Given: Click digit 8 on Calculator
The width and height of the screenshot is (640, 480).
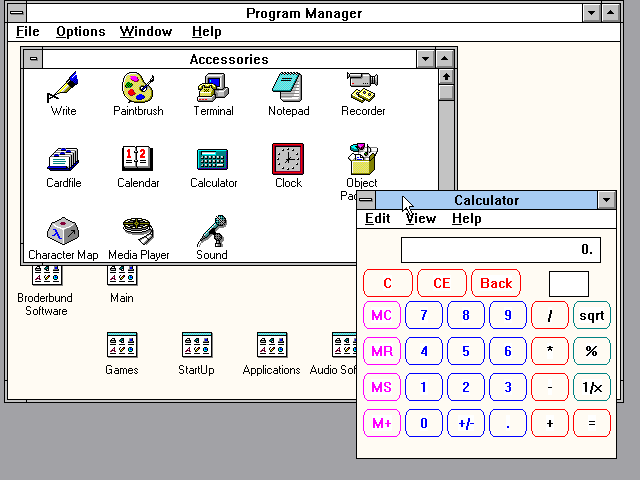Looking at the screenshot, I should [466, 315].
